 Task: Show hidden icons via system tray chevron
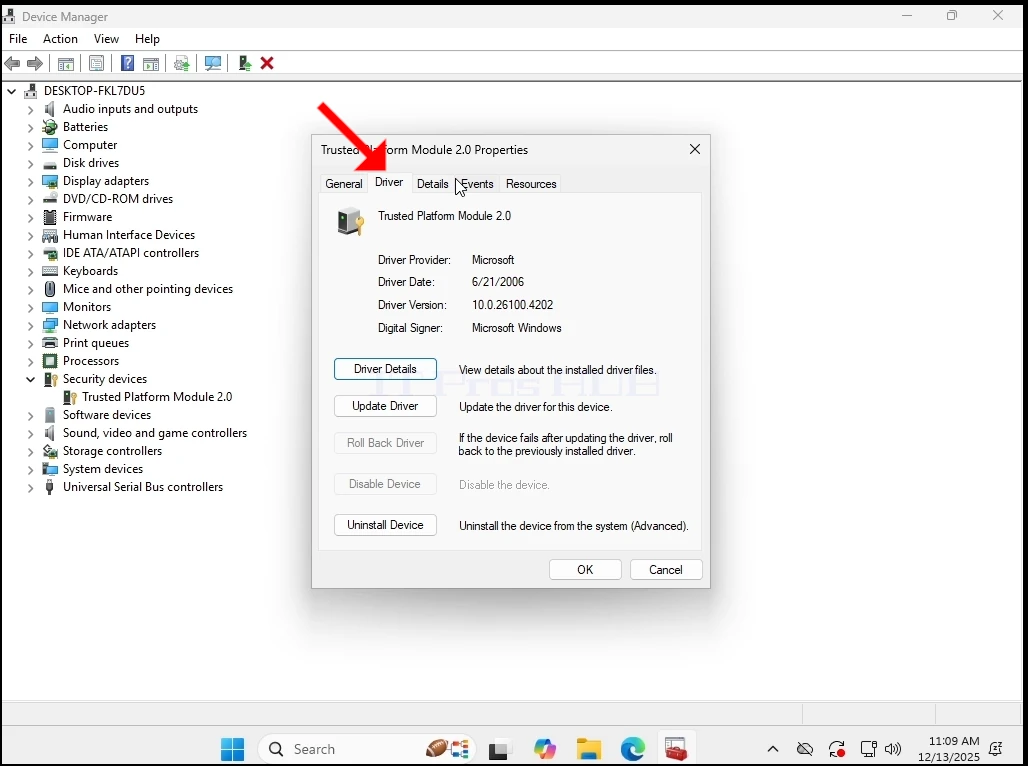[x=773, y=749]
